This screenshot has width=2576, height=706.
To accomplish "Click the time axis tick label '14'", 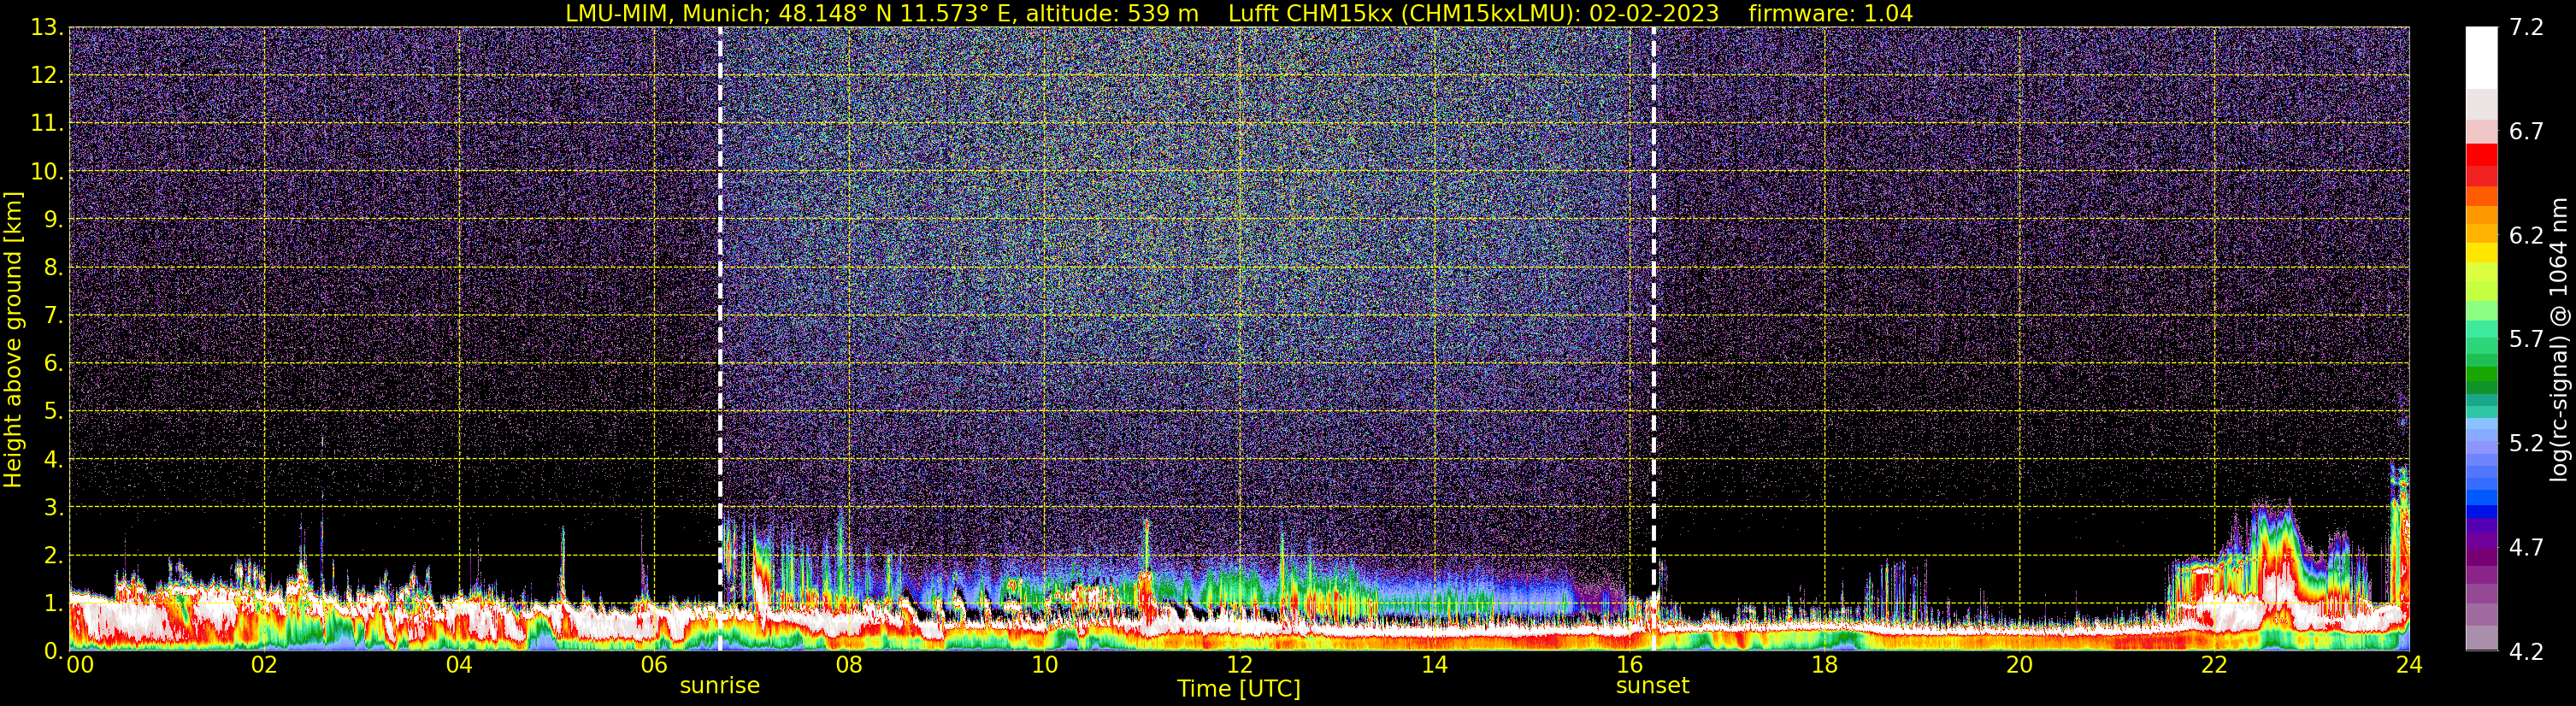I will 1434,665.
